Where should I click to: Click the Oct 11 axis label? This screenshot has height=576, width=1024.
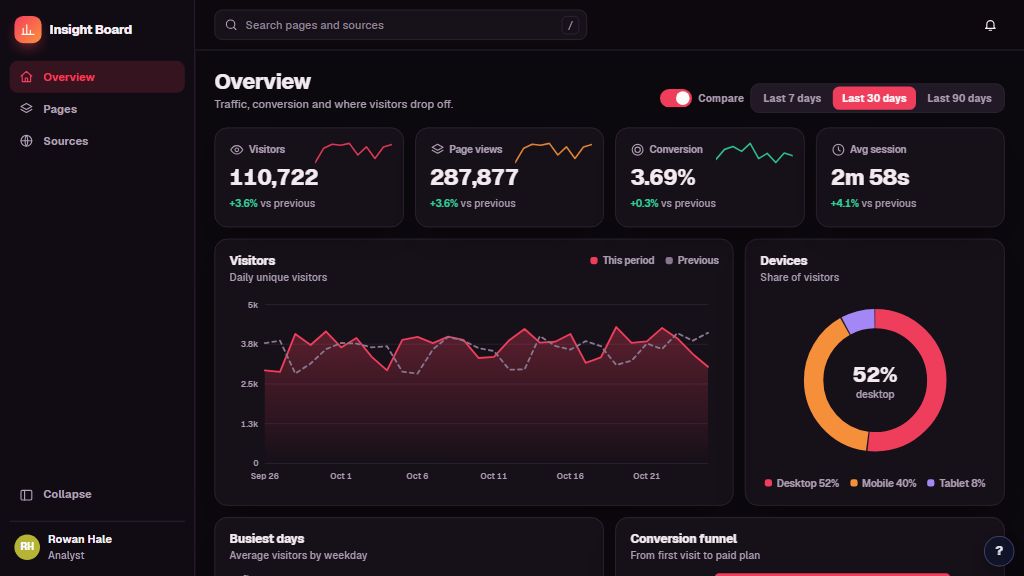[493, 476]
